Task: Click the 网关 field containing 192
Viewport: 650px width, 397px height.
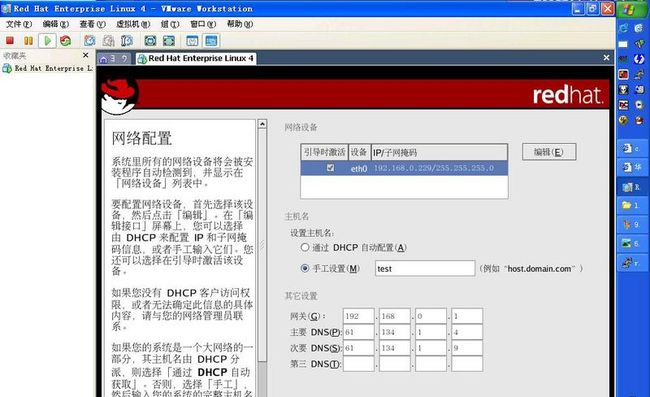Action: point(359,316)
